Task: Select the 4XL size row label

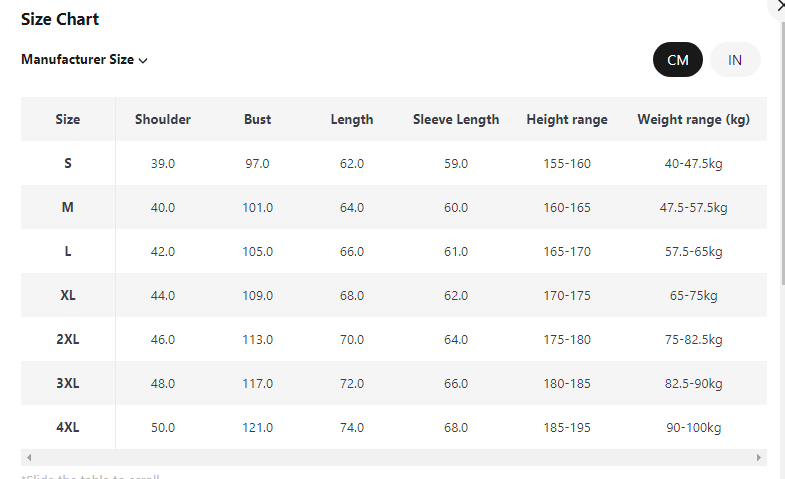Action: 68,427
